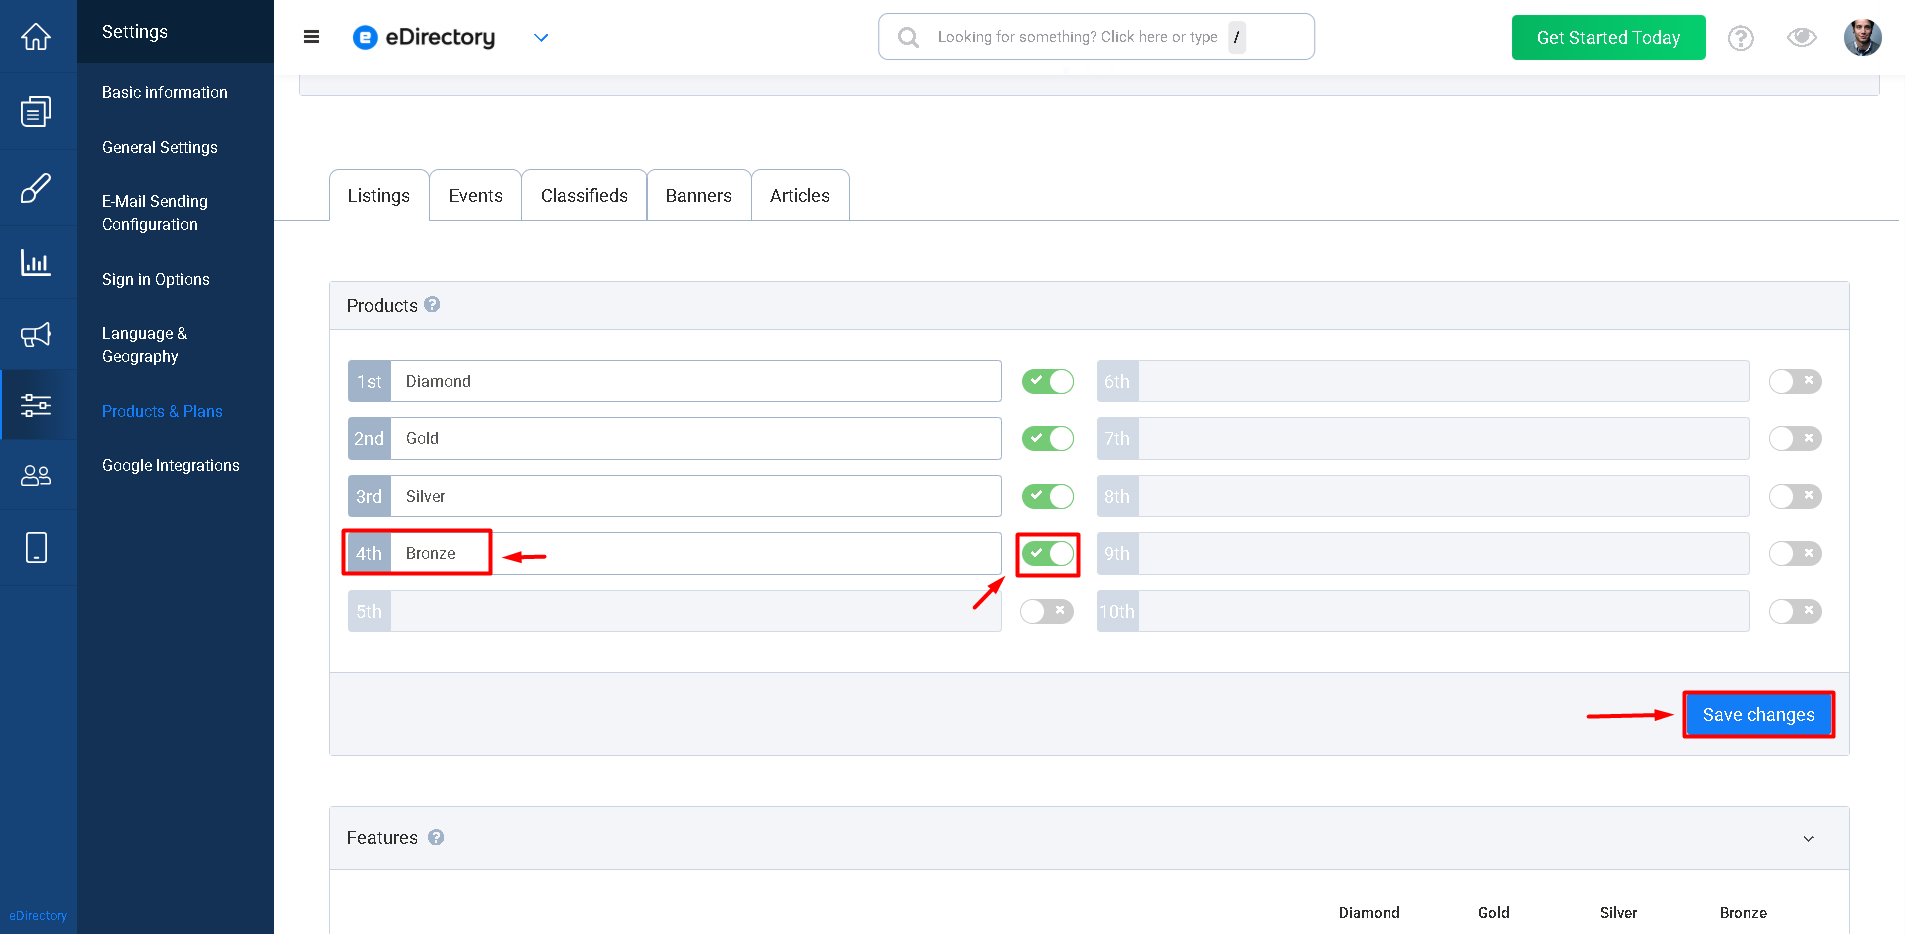
Task: Click the Features help tooltip icon
Action: click(436, 838)
